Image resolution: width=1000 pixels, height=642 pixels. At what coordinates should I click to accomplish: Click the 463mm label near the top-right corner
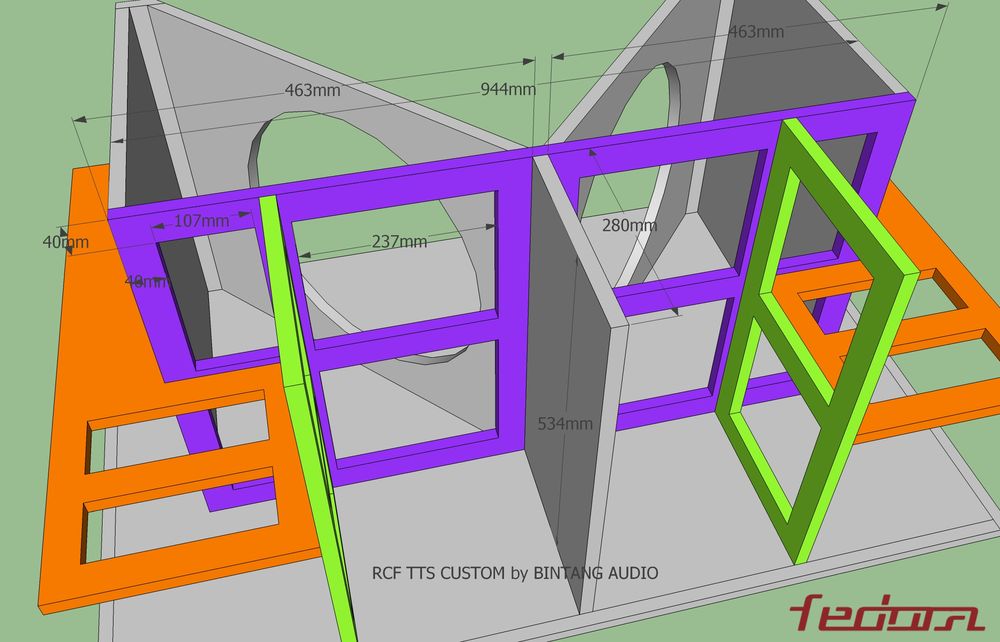[x=755, y=32]
